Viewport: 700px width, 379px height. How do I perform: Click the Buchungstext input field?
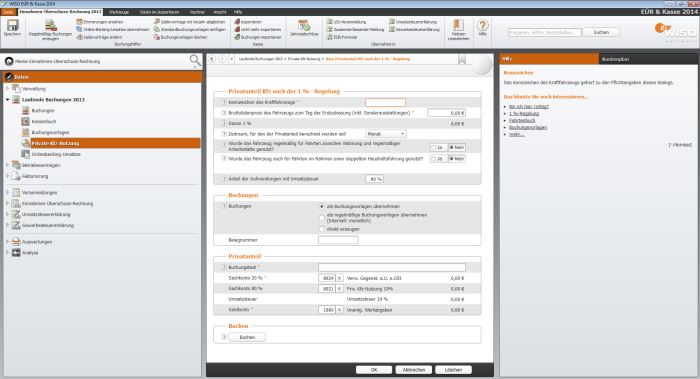point(392,267)
